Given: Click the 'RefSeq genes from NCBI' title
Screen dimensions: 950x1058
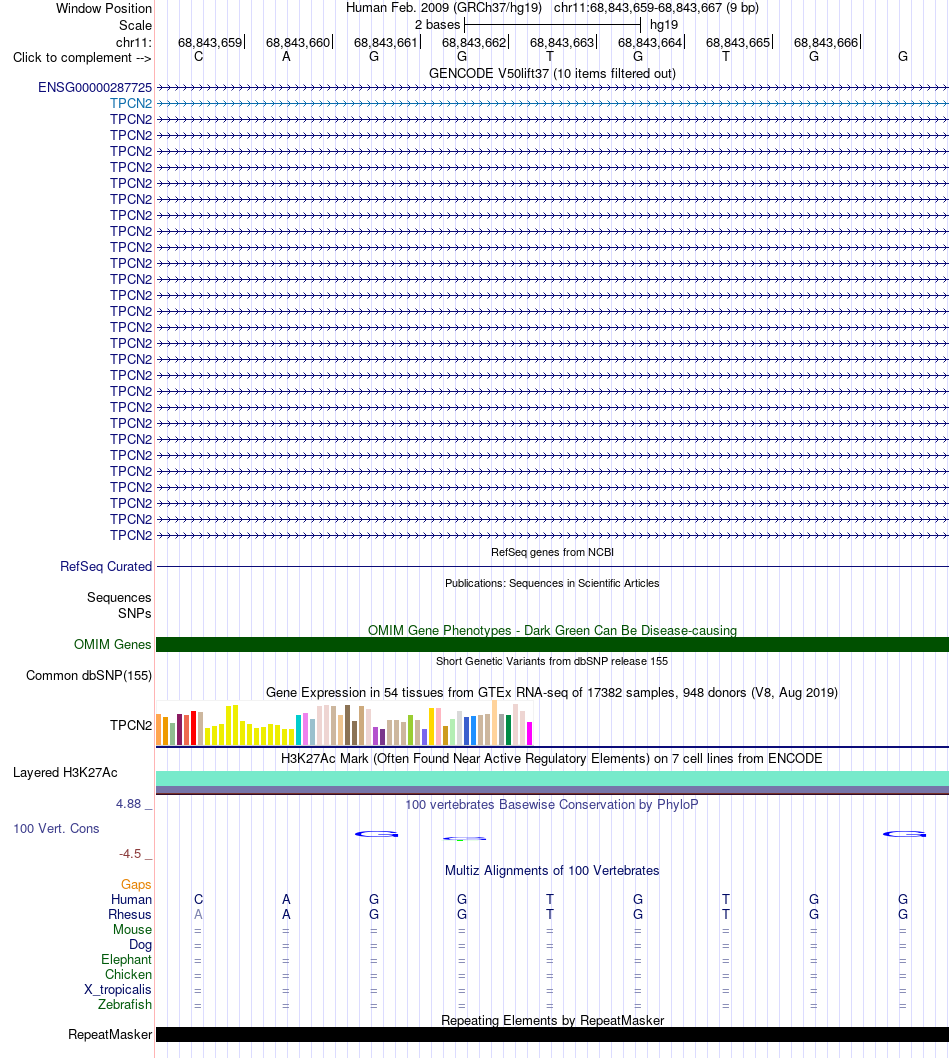Looking at the screenshot, I should tap(552, 552).
